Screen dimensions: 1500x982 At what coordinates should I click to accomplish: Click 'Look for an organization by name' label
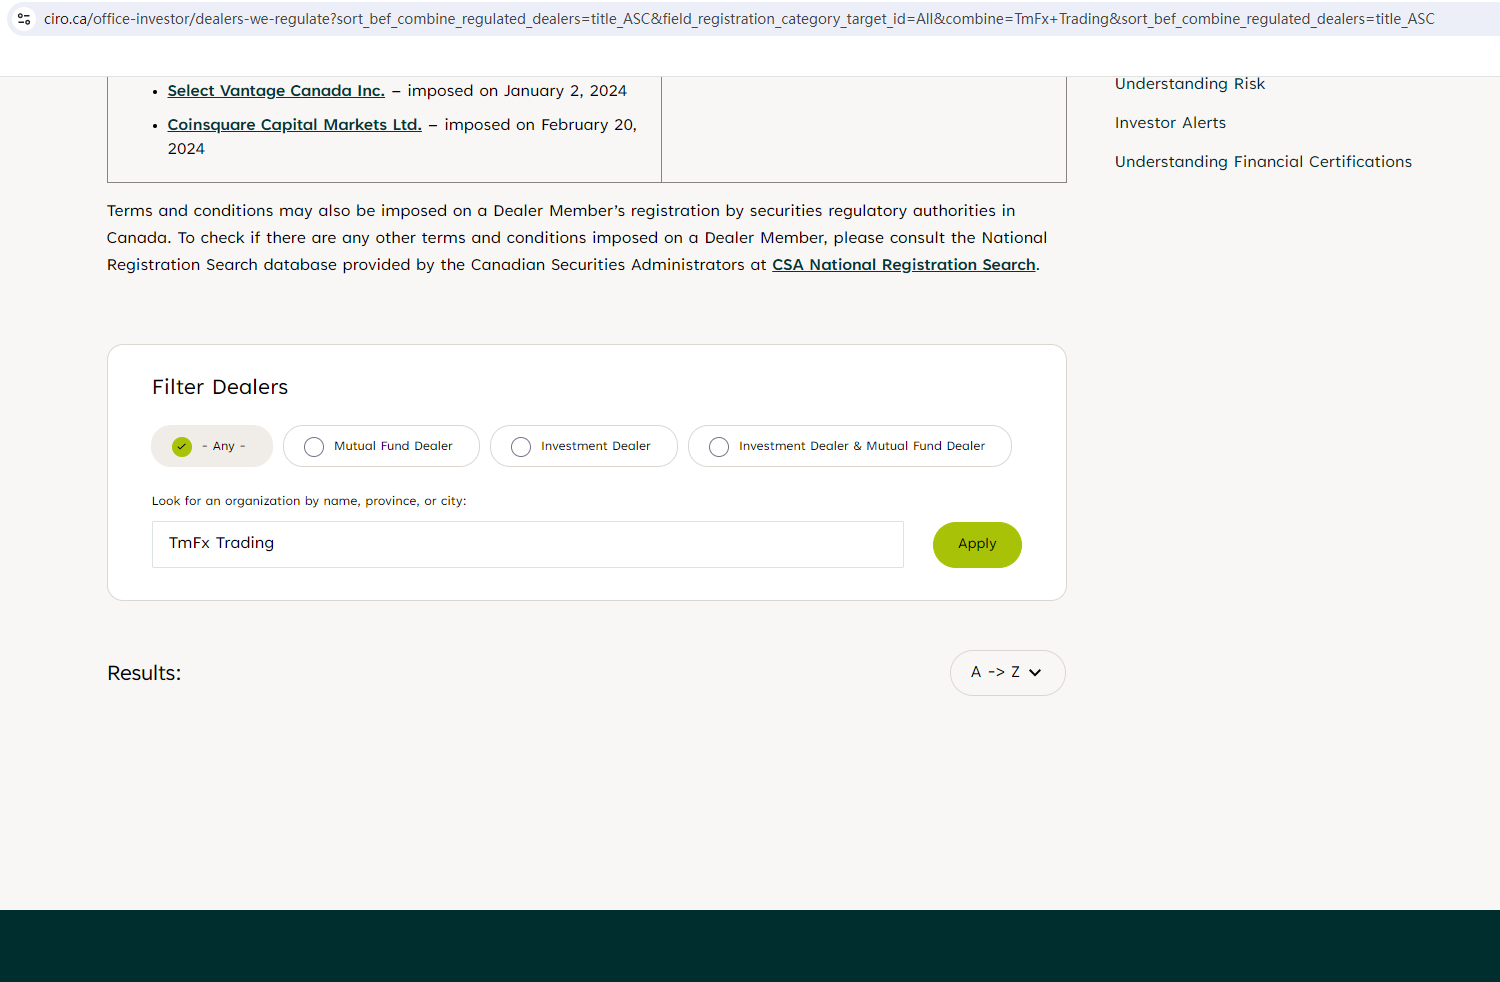tap(309, 501)
